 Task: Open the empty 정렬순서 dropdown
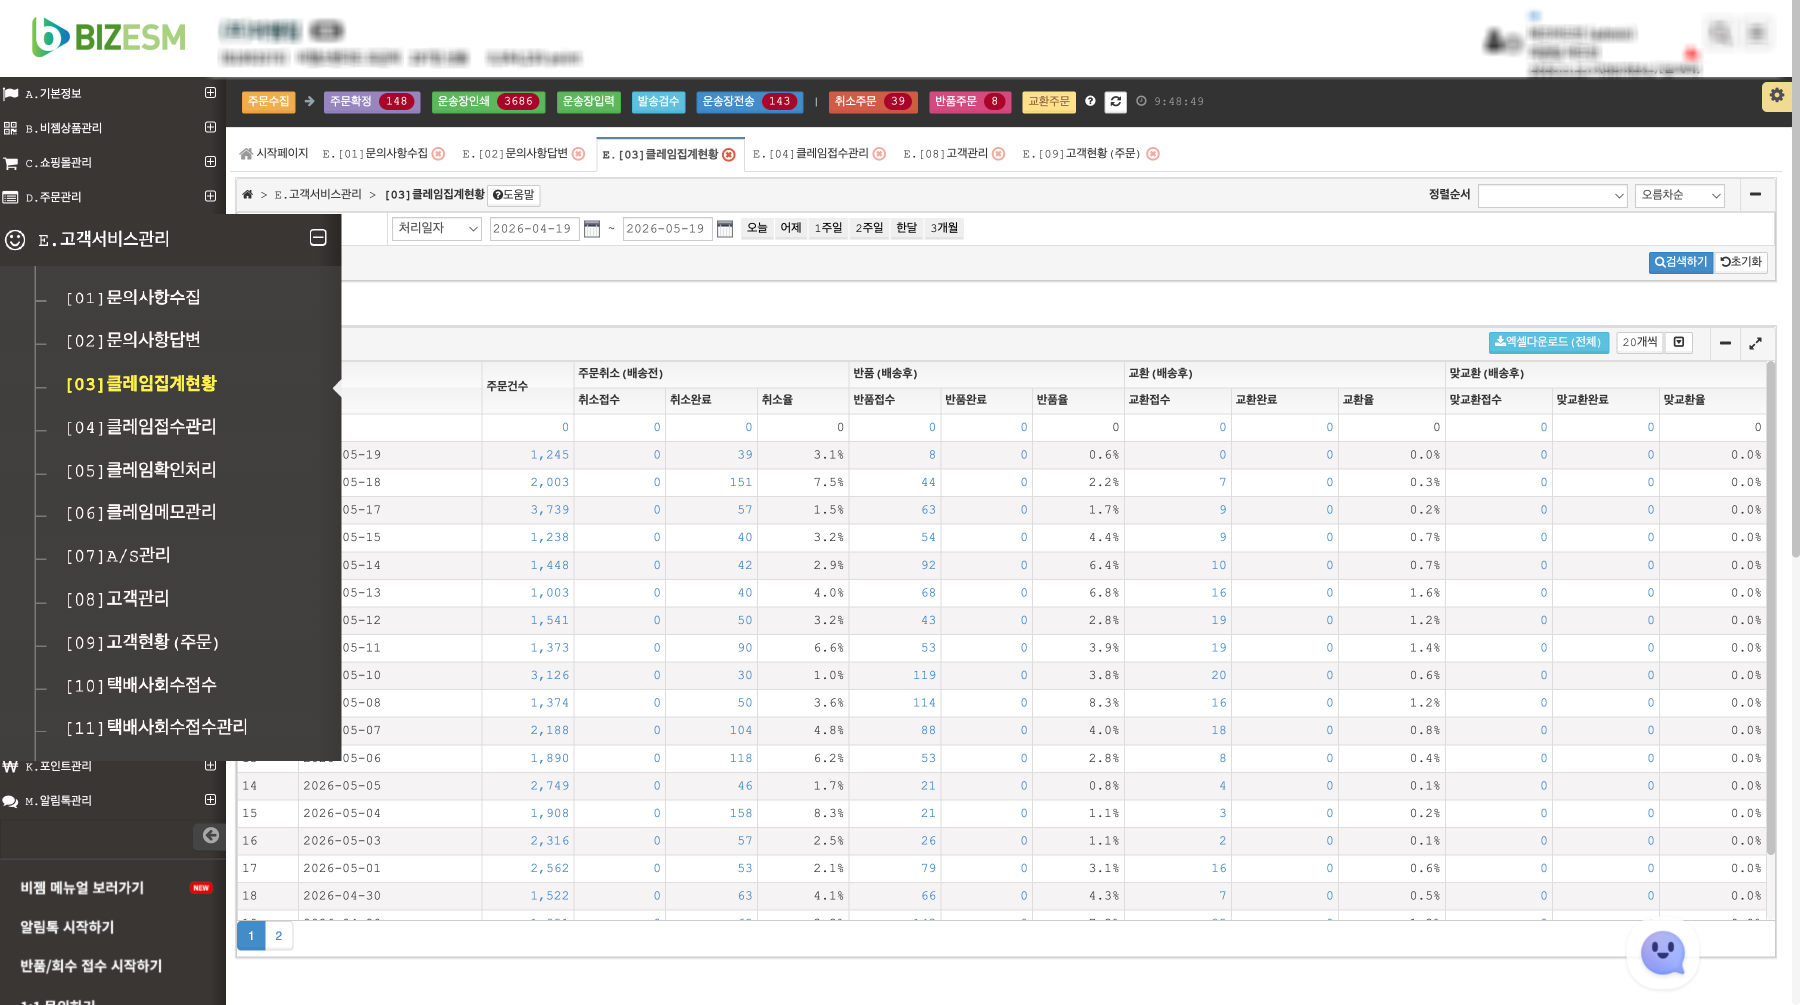tap(1553, 196)
